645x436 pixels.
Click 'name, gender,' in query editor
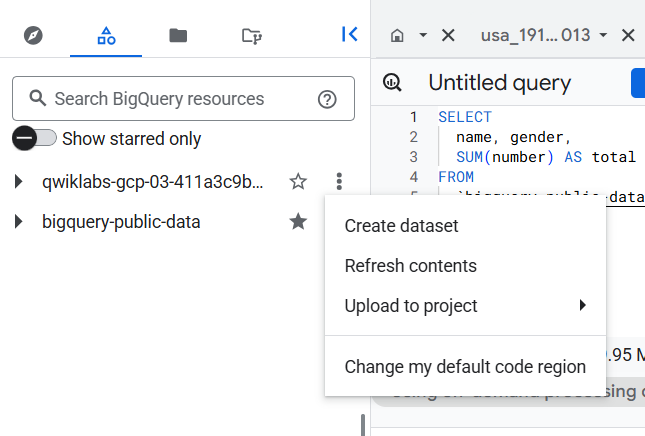pyautogui.click(x=514, y=137)
